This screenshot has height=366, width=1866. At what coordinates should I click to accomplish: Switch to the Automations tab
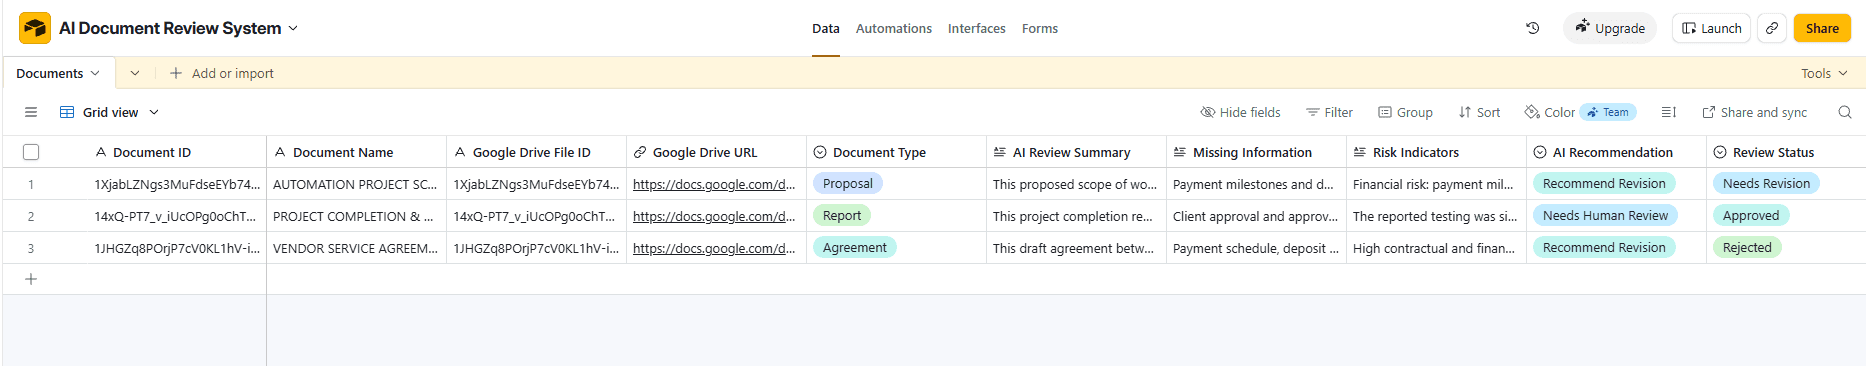(x=894, y=28)
